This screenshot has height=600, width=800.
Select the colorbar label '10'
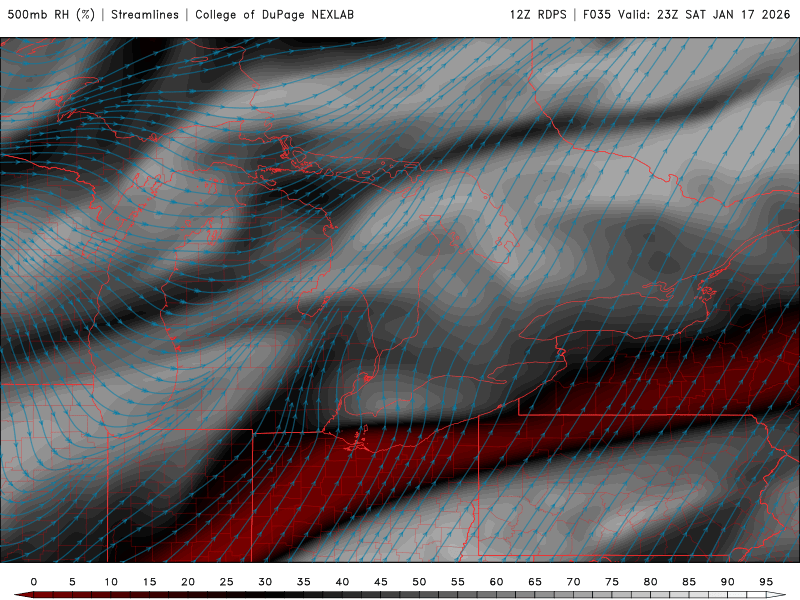pos(111,582)
